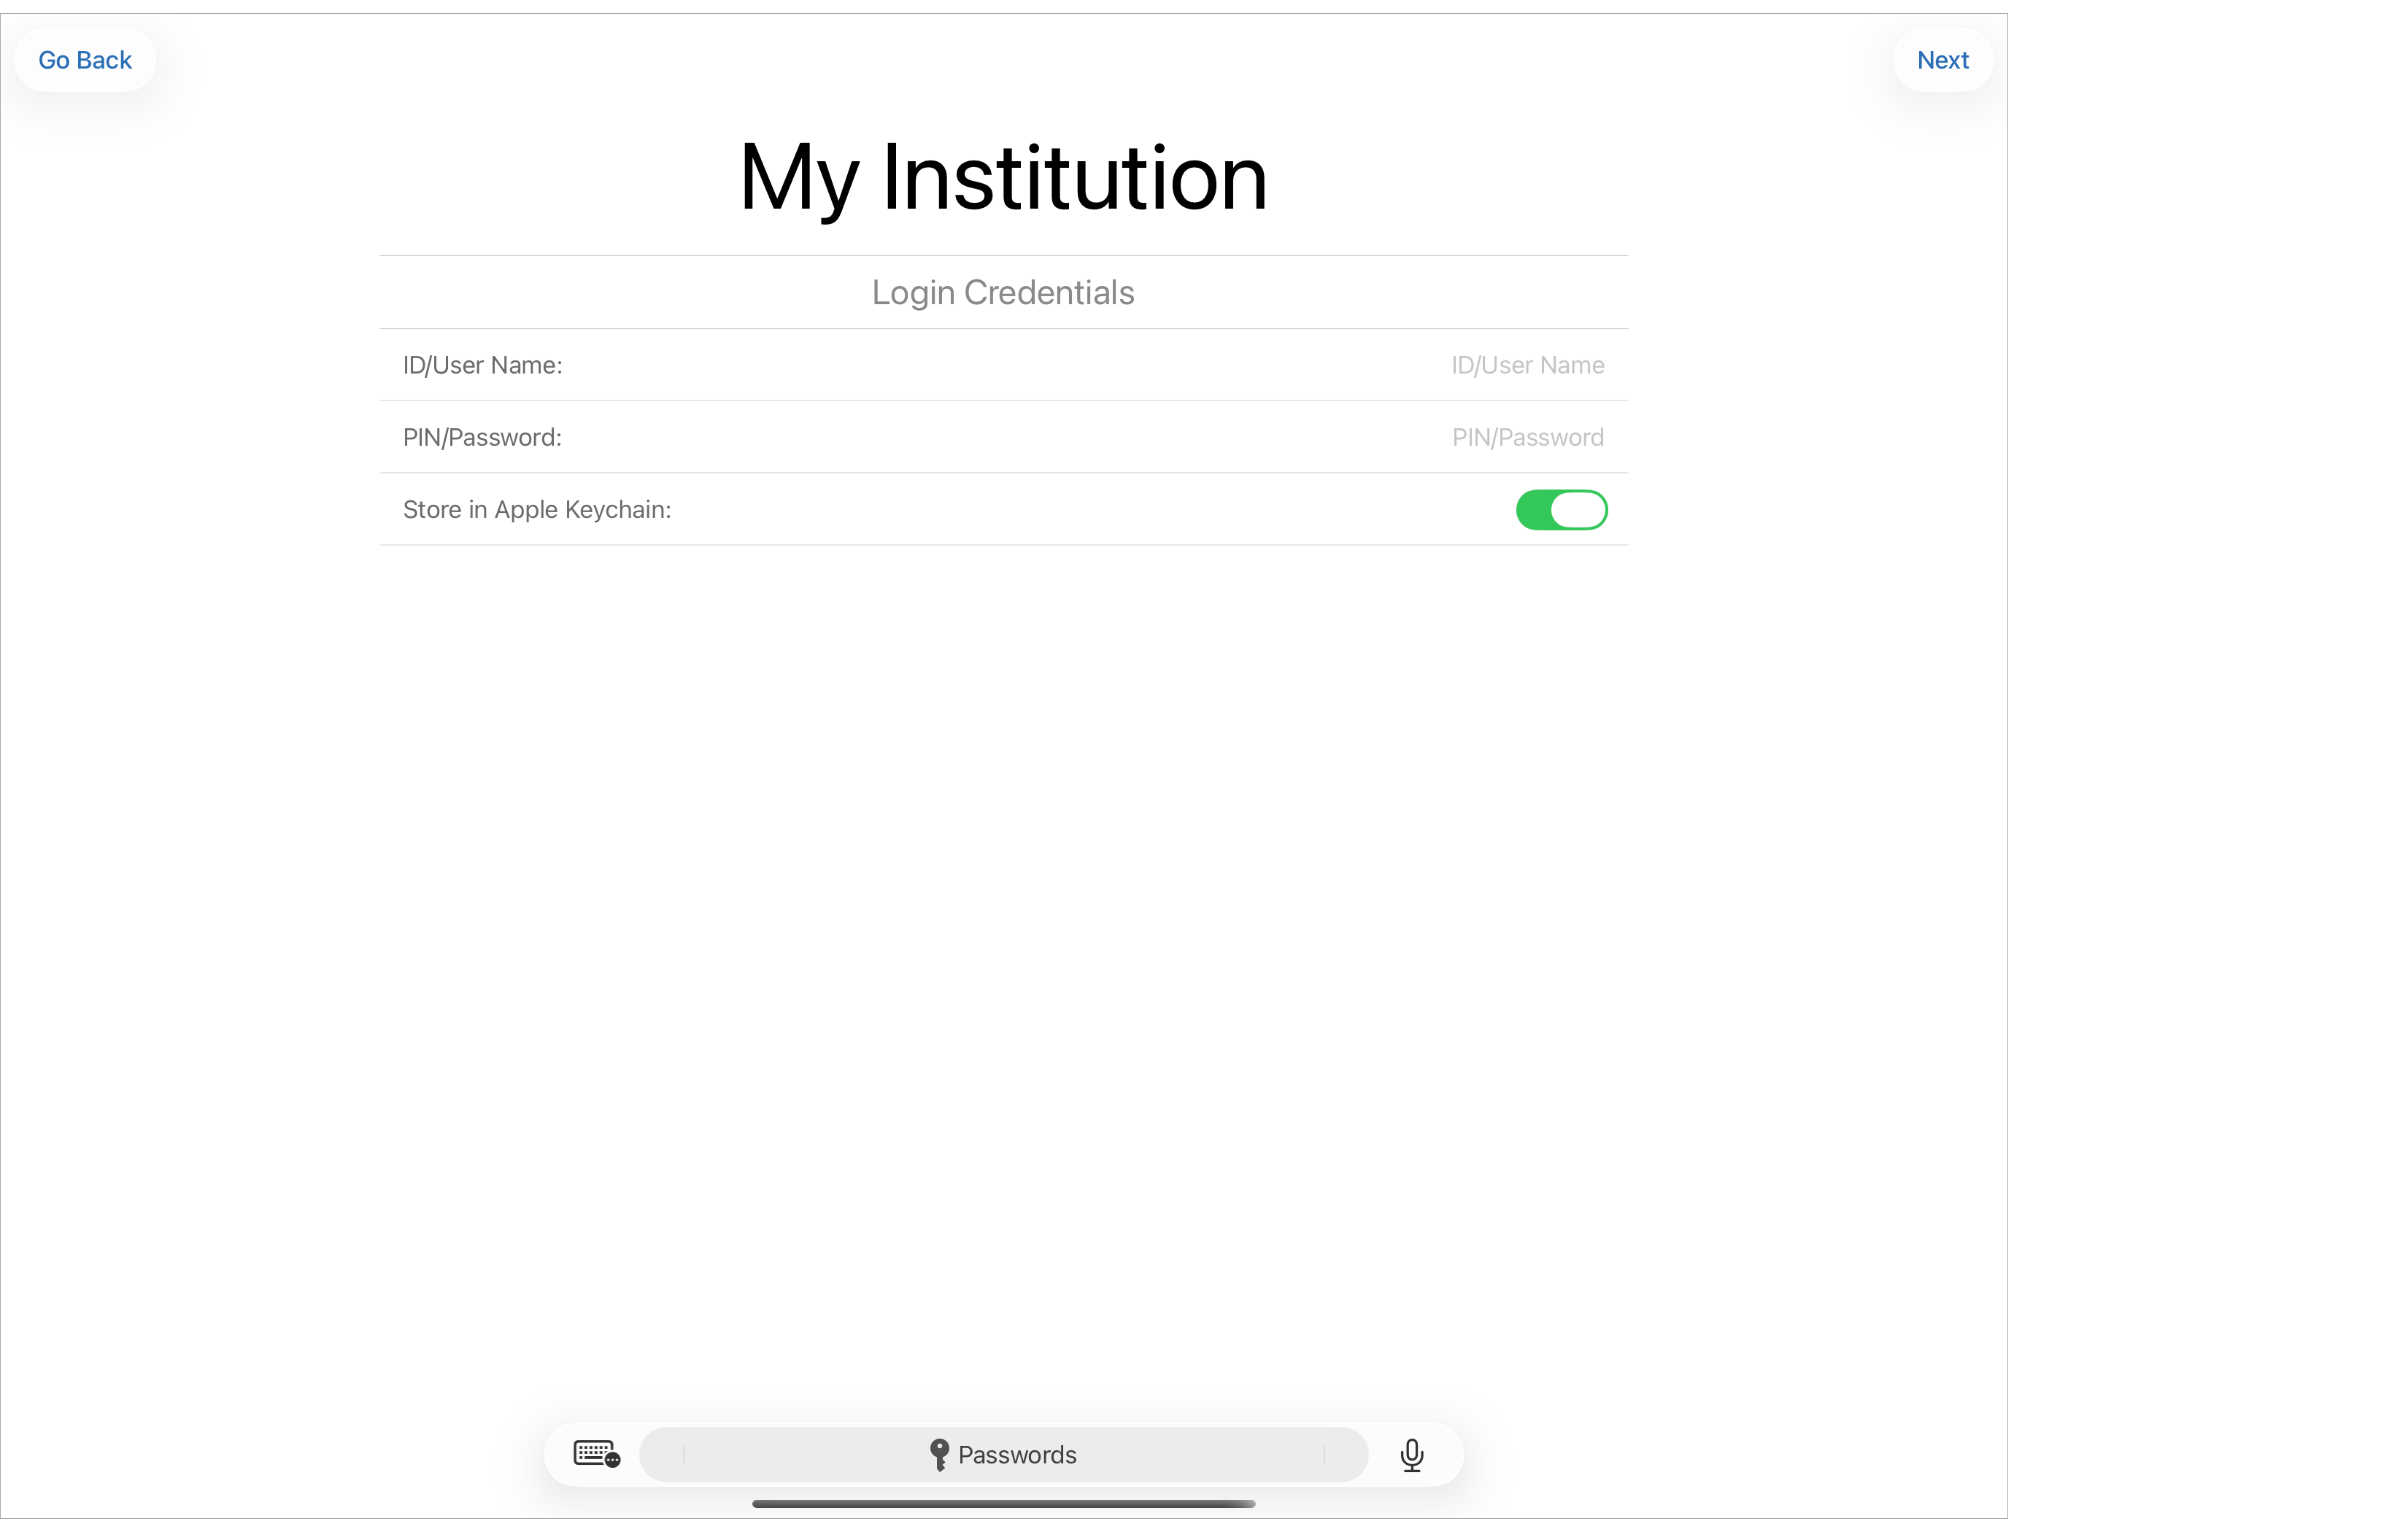
Task: Tap the left edge of the suggestion bar
Action: coord(683,1455)
